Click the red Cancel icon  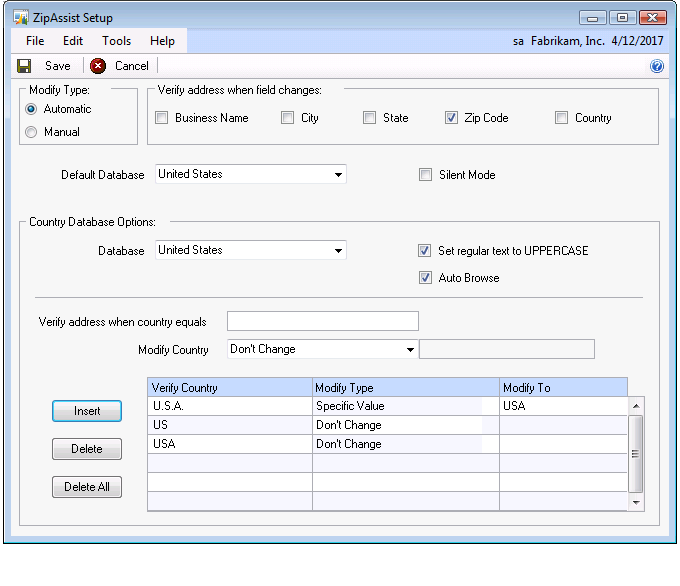(98, 66)
